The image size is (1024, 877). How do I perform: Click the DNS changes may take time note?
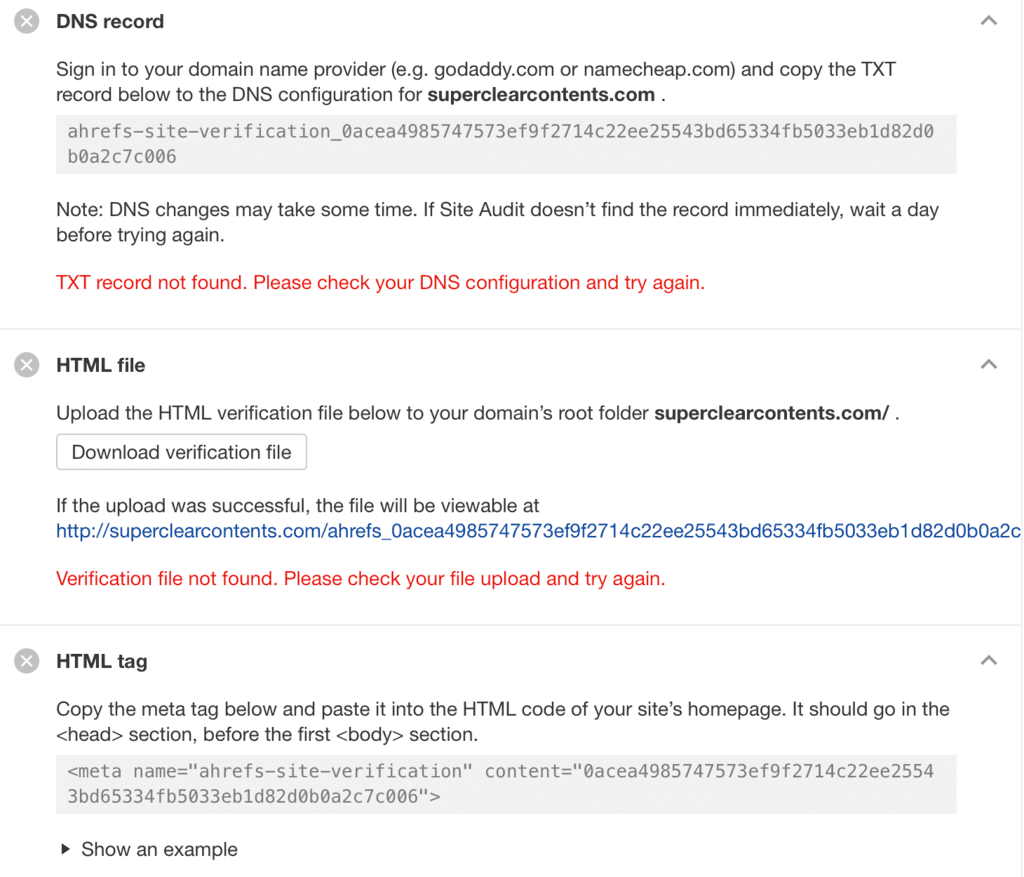(x=497, y=222)
